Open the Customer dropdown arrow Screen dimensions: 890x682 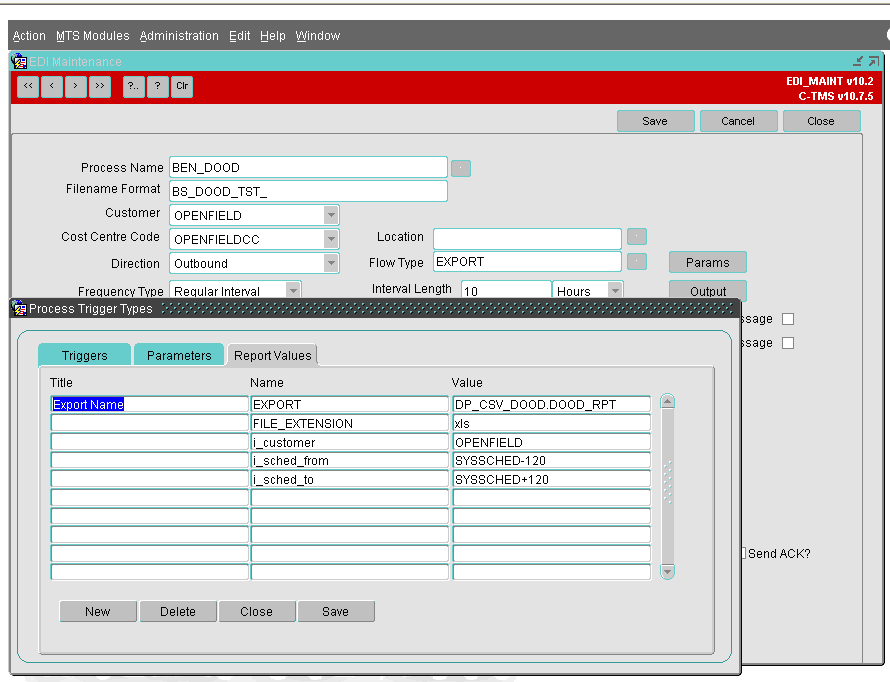pos(331,215)
